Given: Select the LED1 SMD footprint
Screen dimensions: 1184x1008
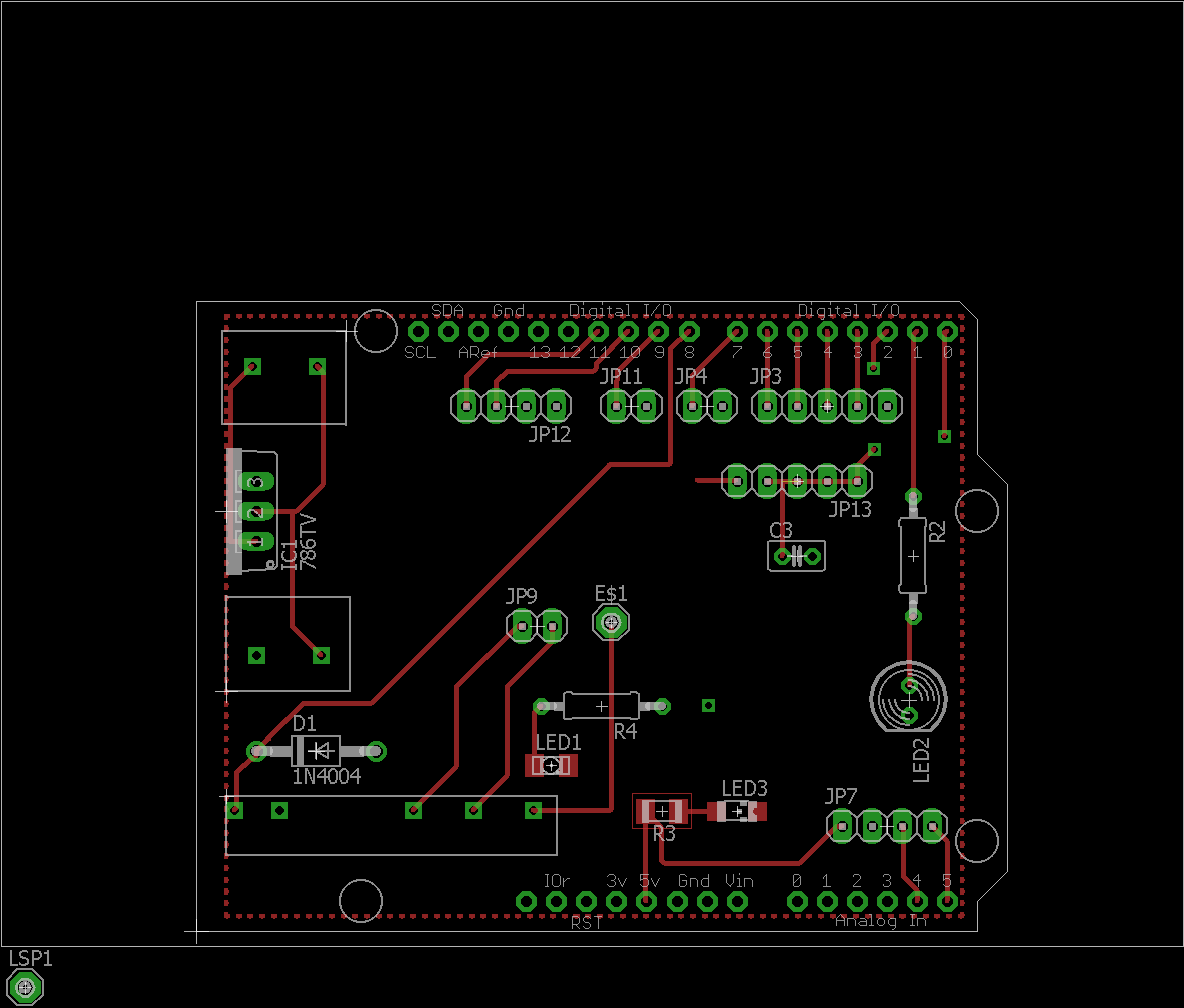Looking at the screenshot, I should click(x=551, y=766).
